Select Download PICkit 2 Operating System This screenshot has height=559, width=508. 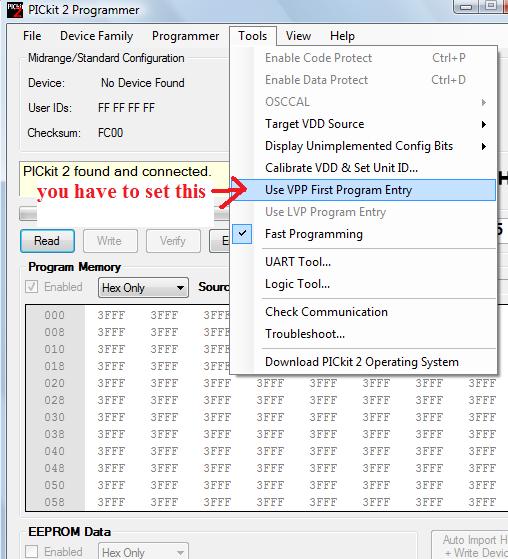tap(363, 362)
